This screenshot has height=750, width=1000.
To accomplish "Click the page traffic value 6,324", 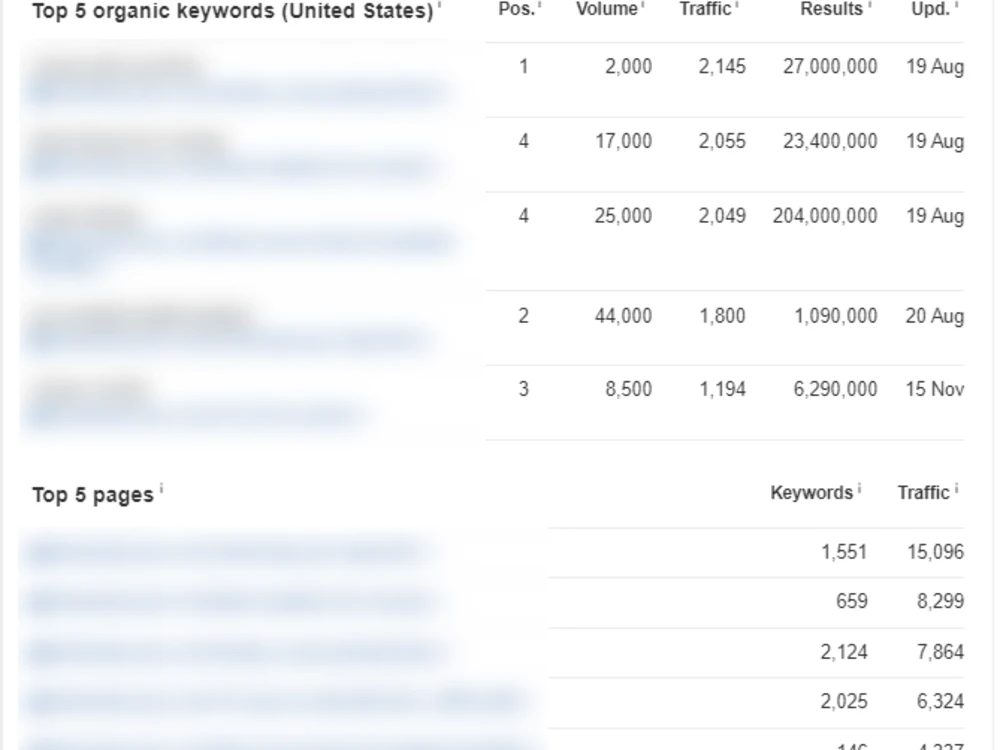I will click(x=940, y=702).
